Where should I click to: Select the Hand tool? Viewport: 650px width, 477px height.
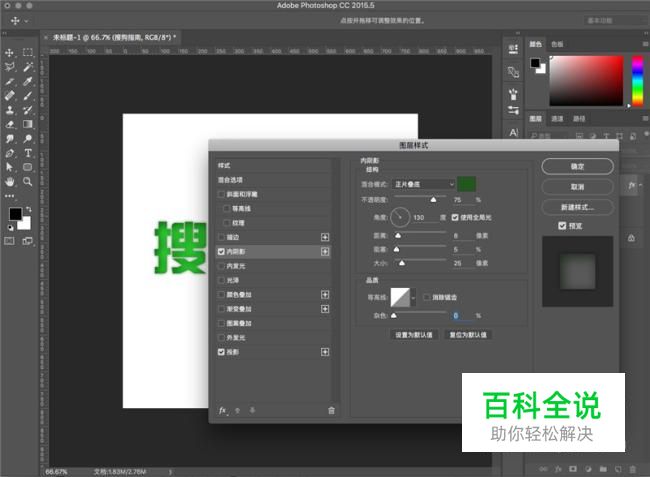point(9,182)
